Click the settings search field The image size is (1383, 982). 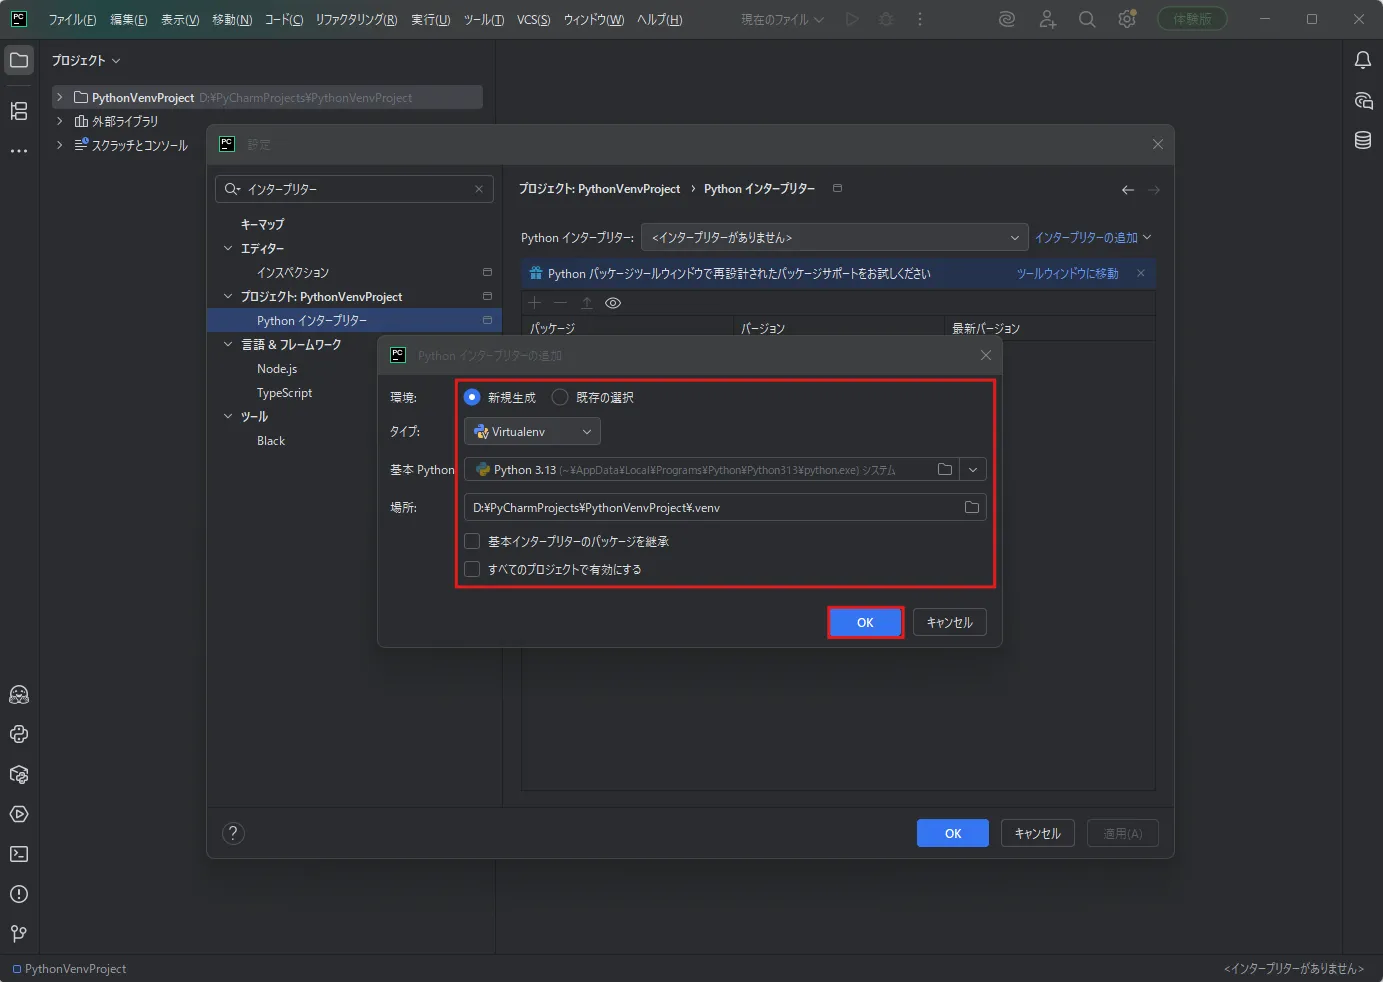354,189
